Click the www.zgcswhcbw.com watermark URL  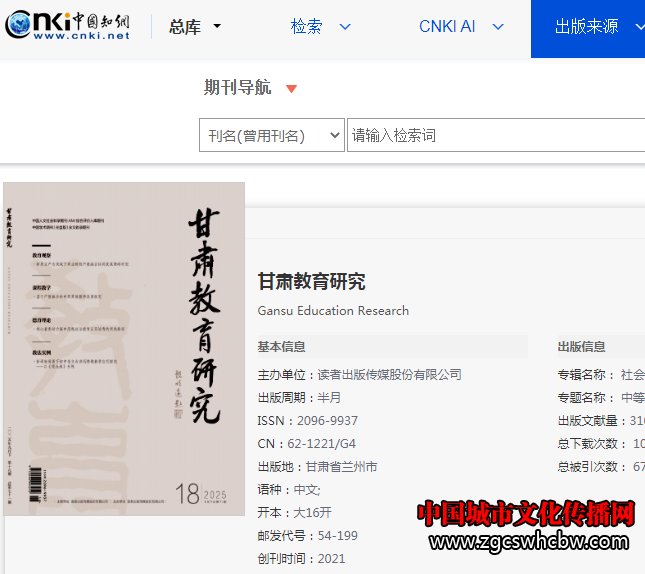tap(532, 543)
